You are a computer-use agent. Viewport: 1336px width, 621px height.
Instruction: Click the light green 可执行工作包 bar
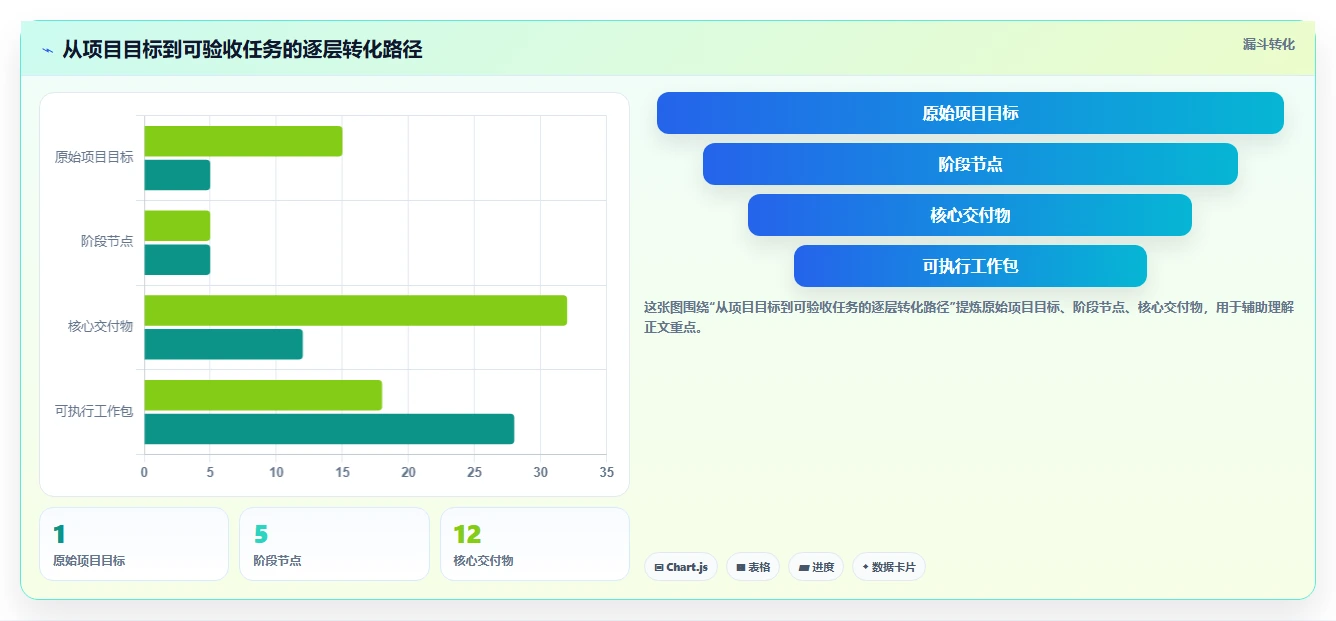263,395
